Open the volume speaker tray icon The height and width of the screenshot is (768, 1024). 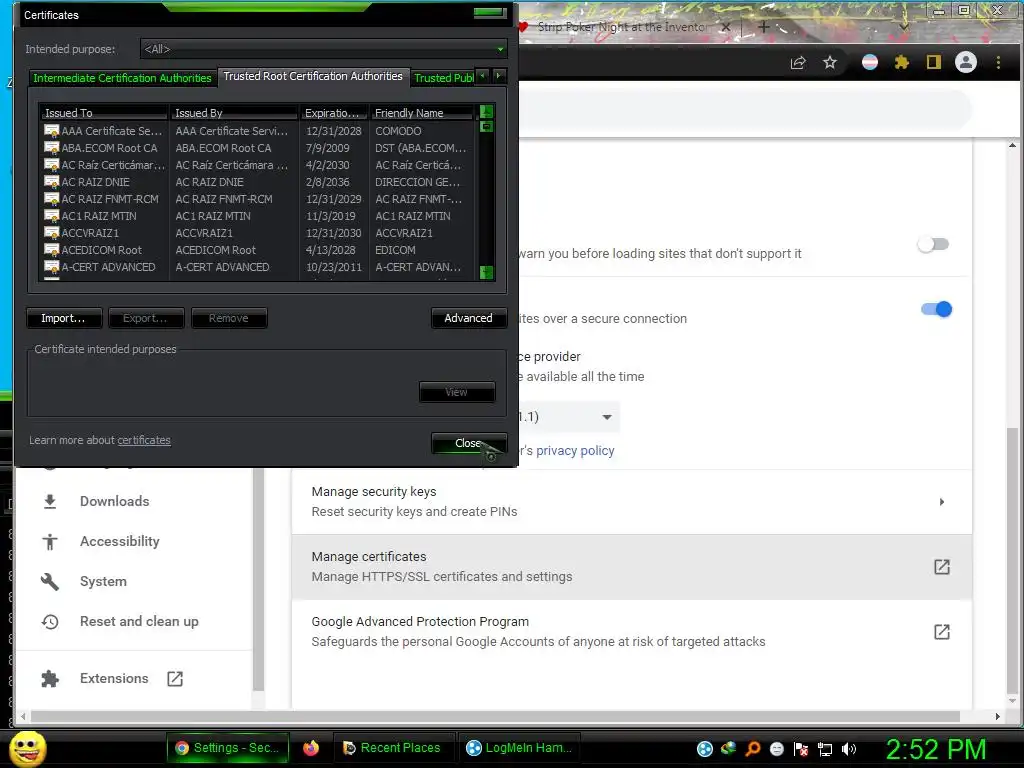(x=849, y=749)
